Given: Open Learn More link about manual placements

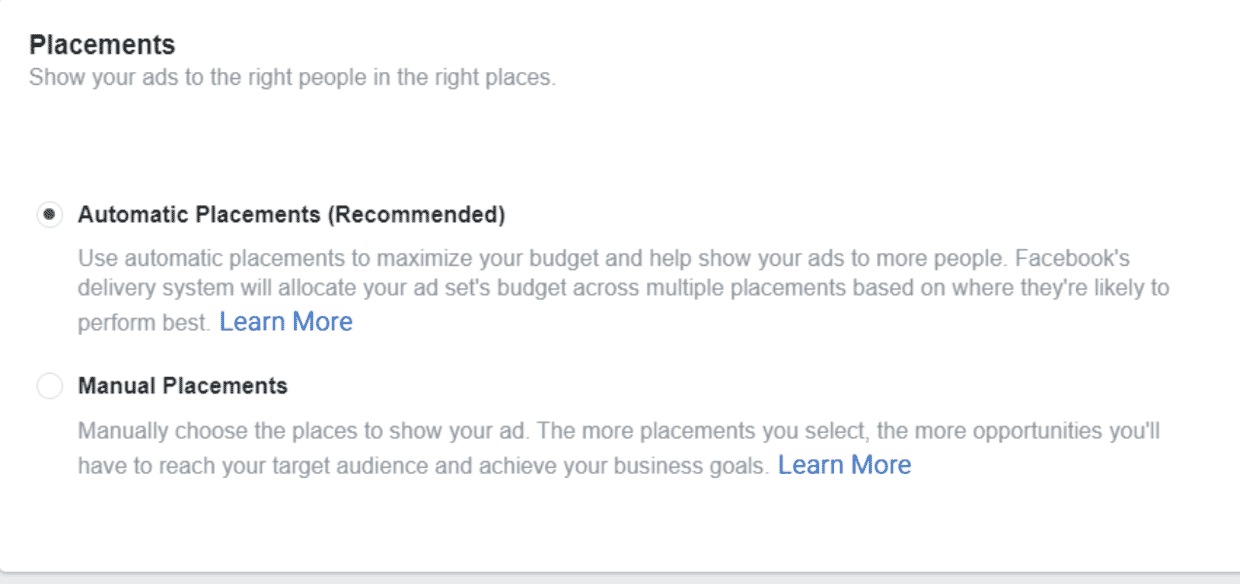Looking at the screenshot, I should click(x=845, y=465).
